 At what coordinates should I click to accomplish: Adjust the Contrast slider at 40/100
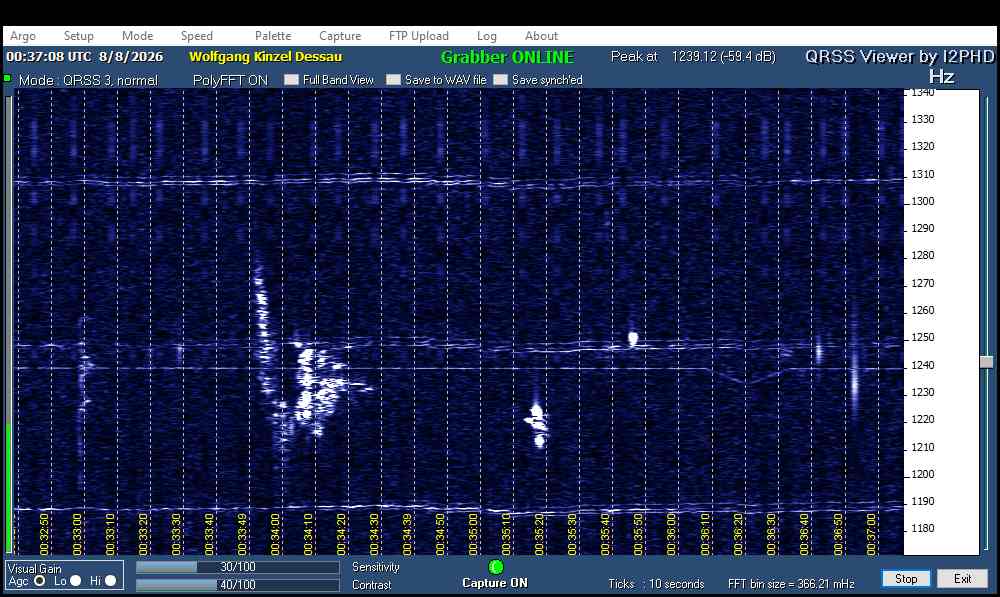coord(237,584)
